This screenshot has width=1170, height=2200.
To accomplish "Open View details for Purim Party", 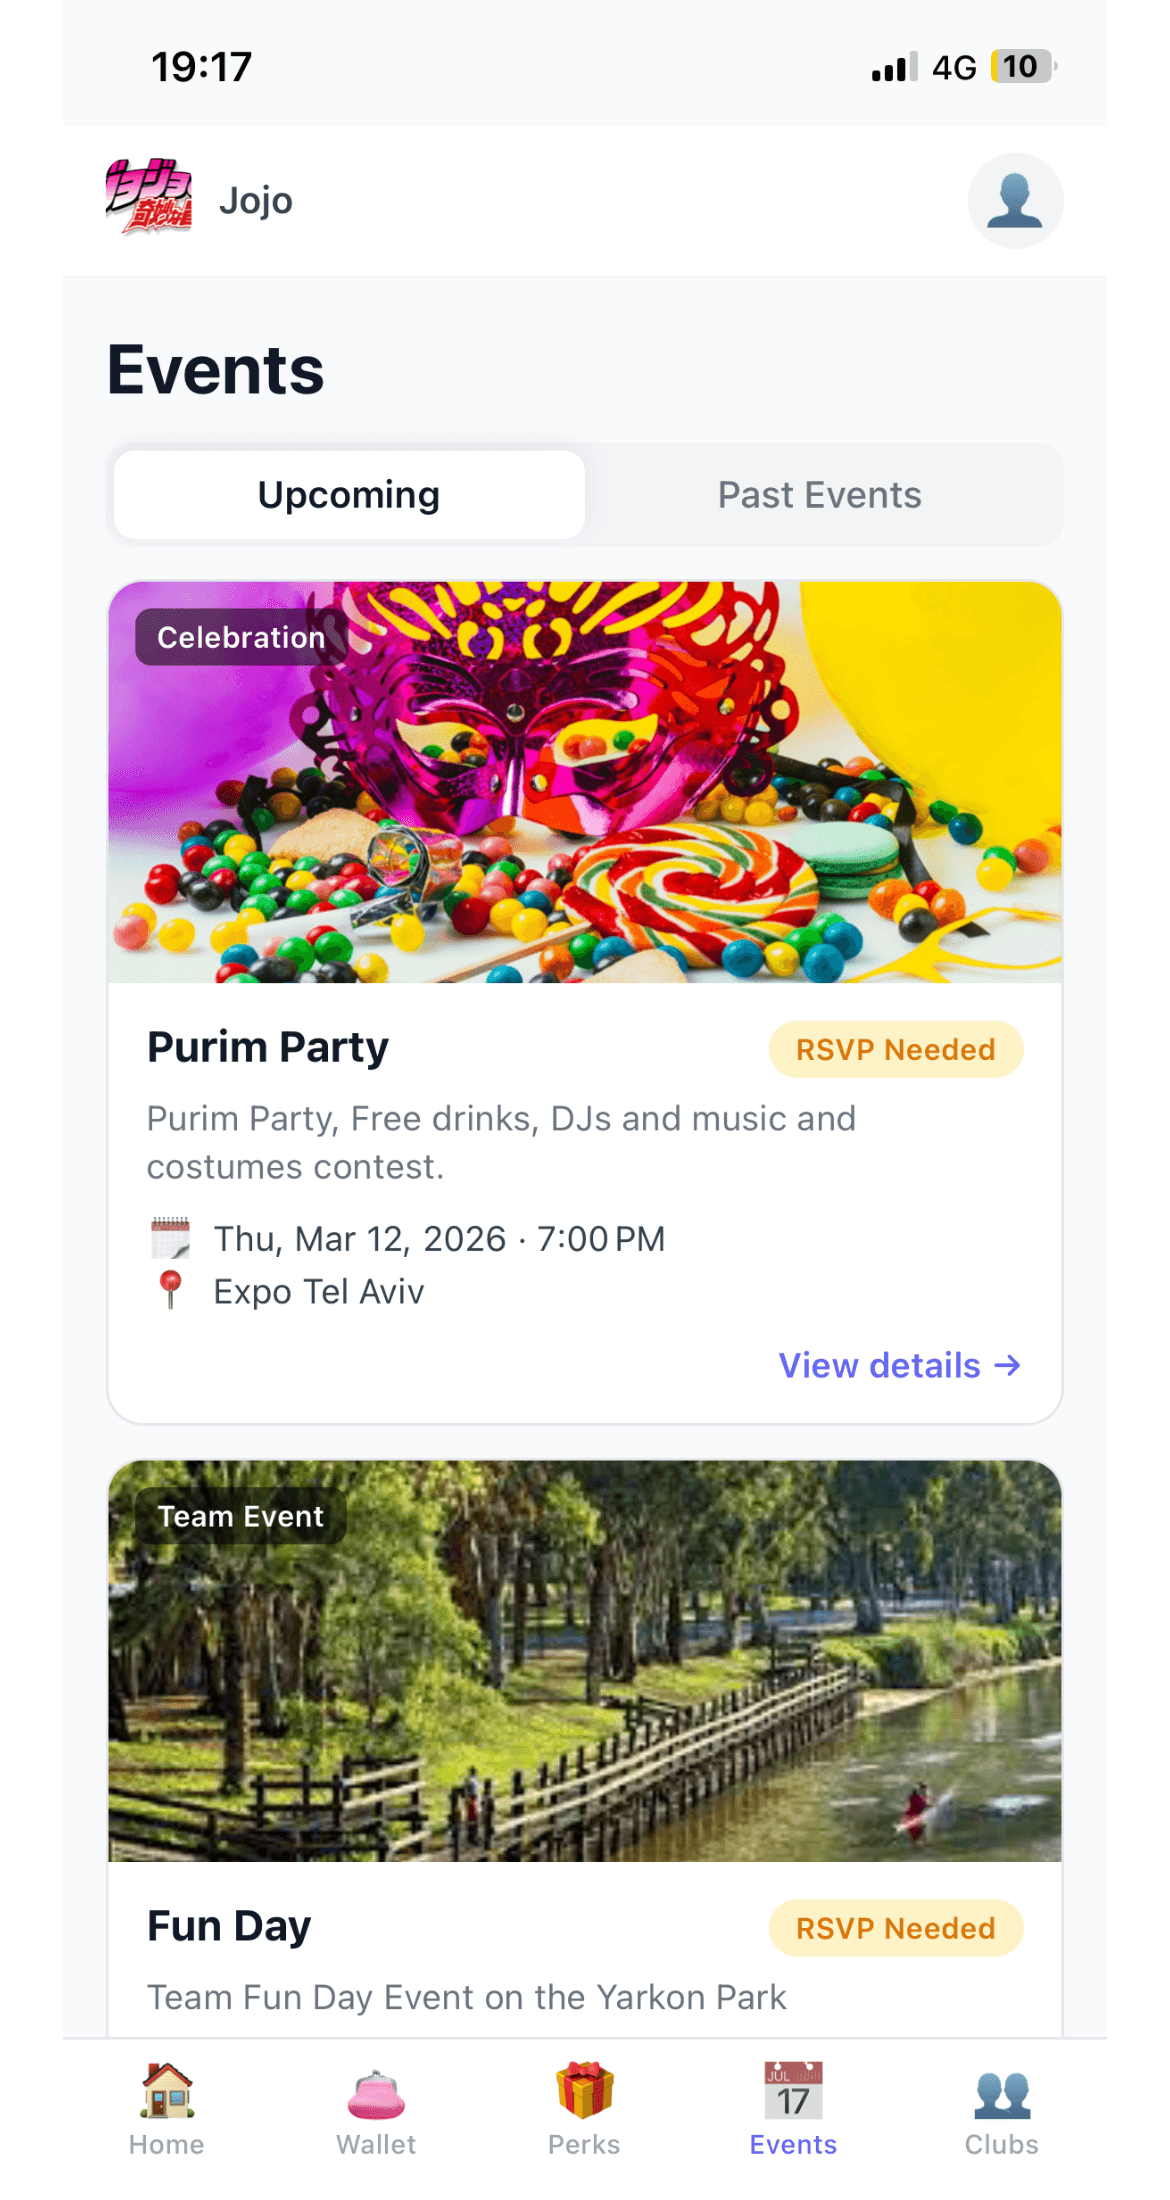I will (899, 1366).
